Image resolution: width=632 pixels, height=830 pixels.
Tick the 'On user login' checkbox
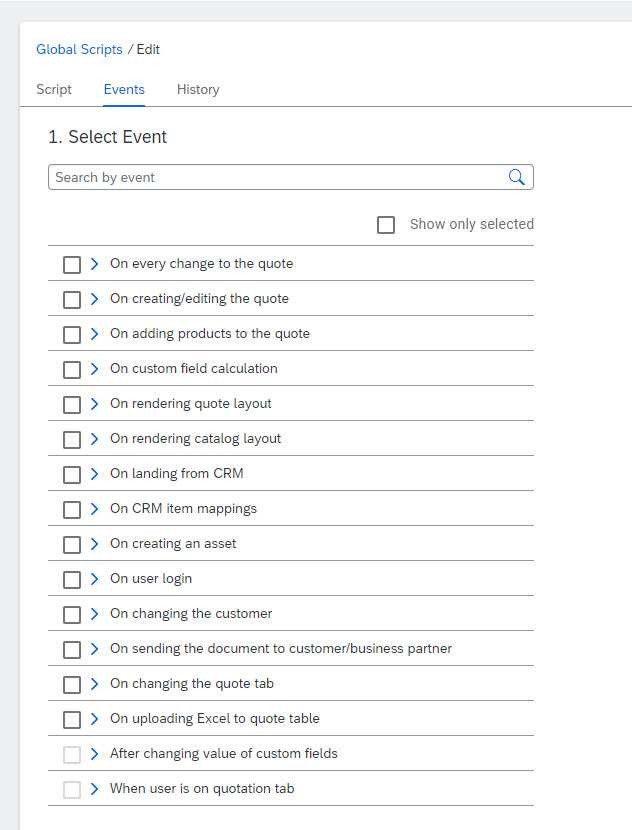72,579
